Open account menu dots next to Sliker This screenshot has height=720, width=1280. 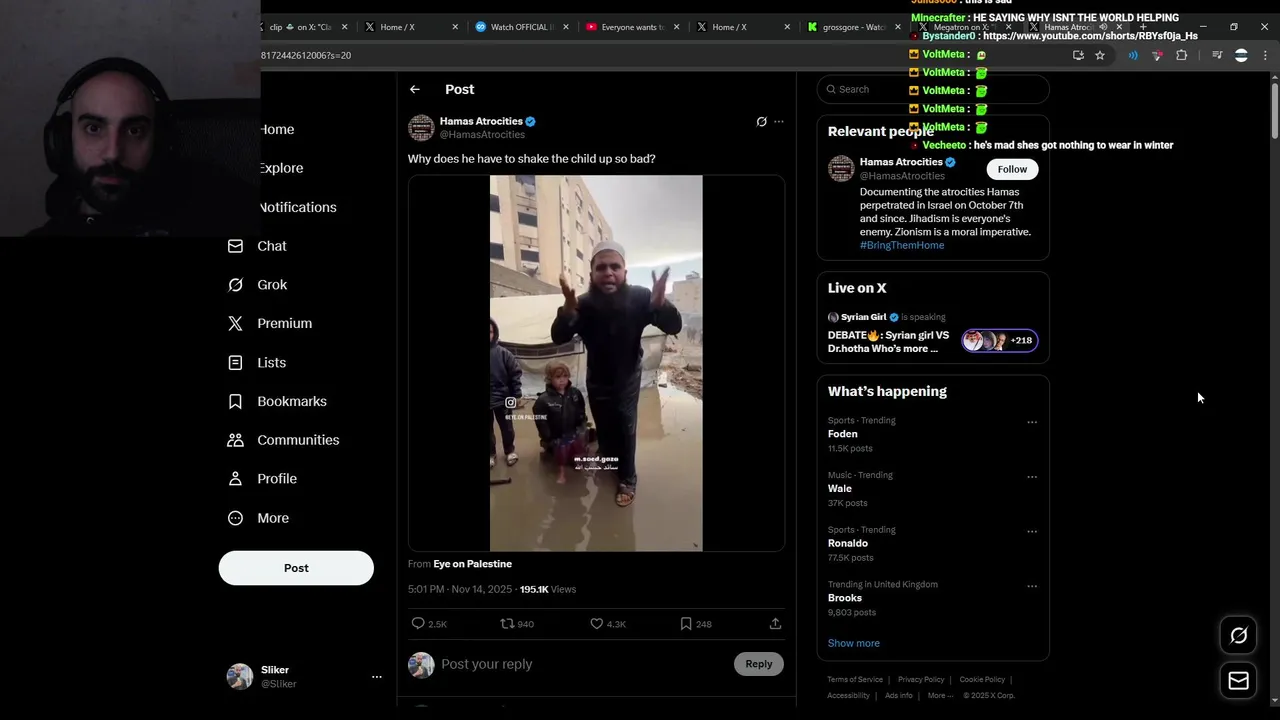click(x=377, y=677)
